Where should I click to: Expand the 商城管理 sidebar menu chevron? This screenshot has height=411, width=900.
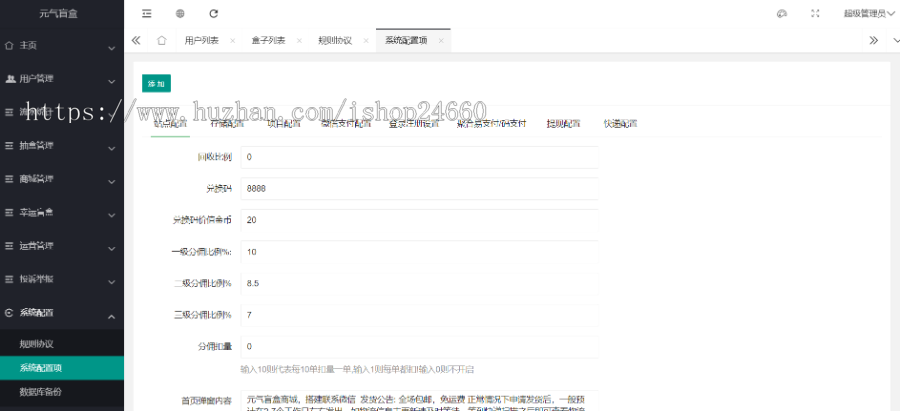112,182
